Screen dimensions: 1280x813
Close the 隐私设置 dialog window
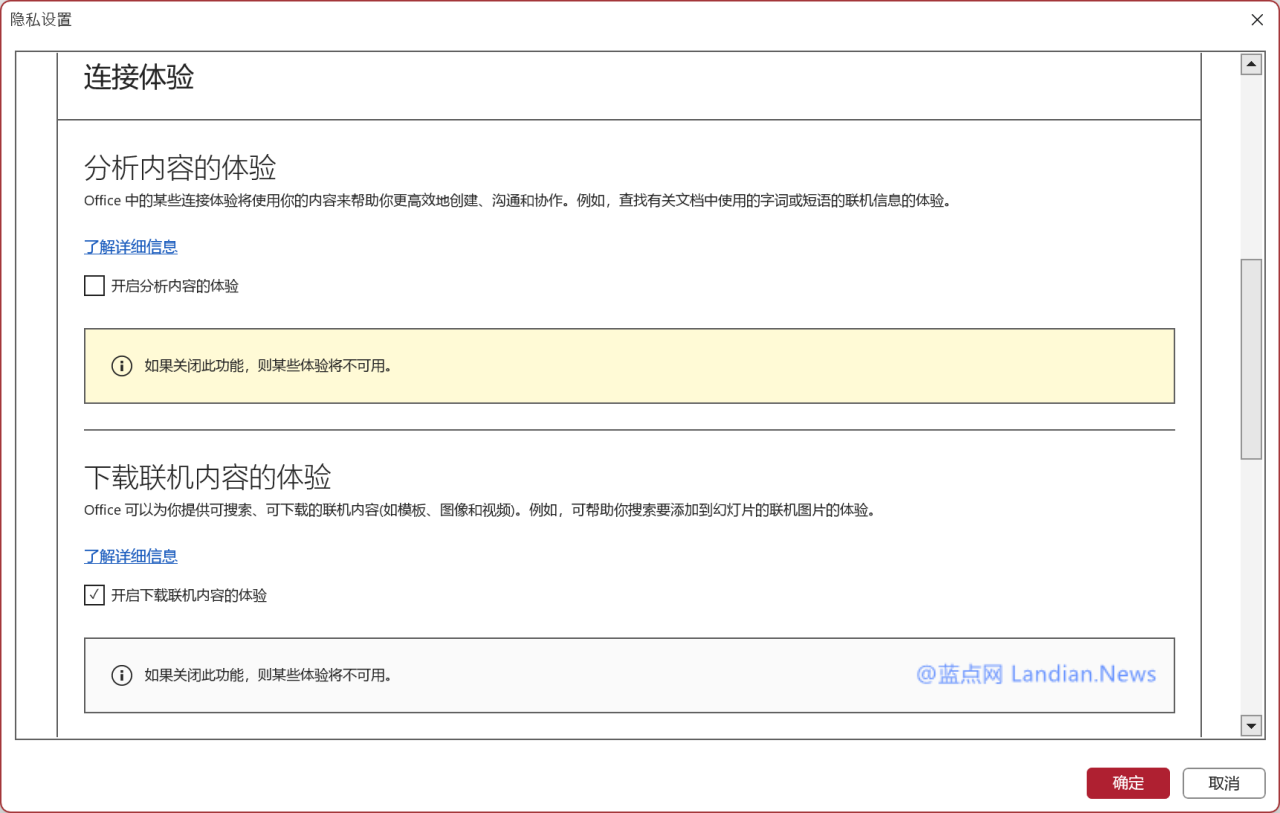[x=1257, y=20]
